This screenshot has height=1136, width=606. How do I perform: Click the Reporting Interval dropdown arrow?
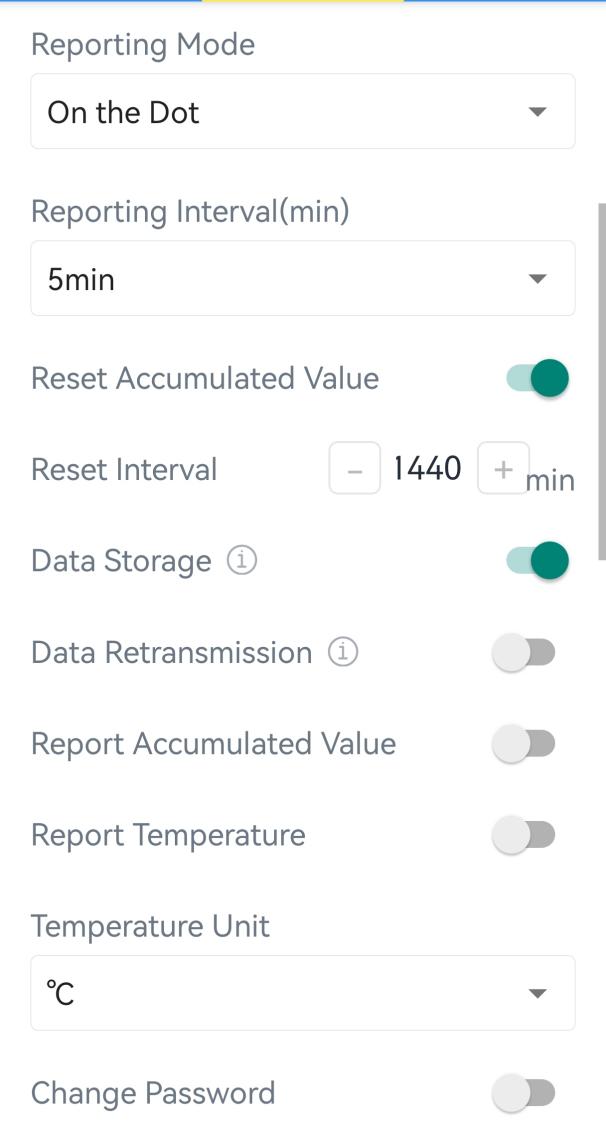click(537, 278)
